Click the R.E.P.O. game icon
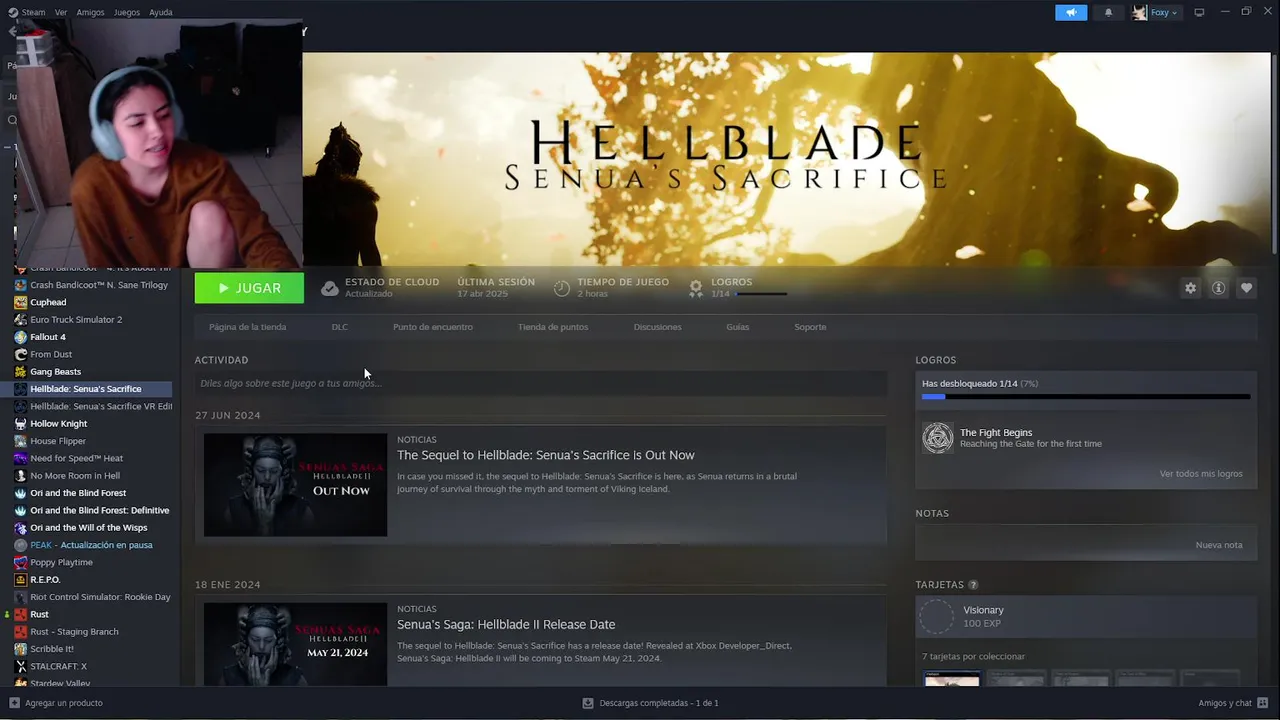The width and height of the screenshot is (1280, 720). [x=21, y=580]
